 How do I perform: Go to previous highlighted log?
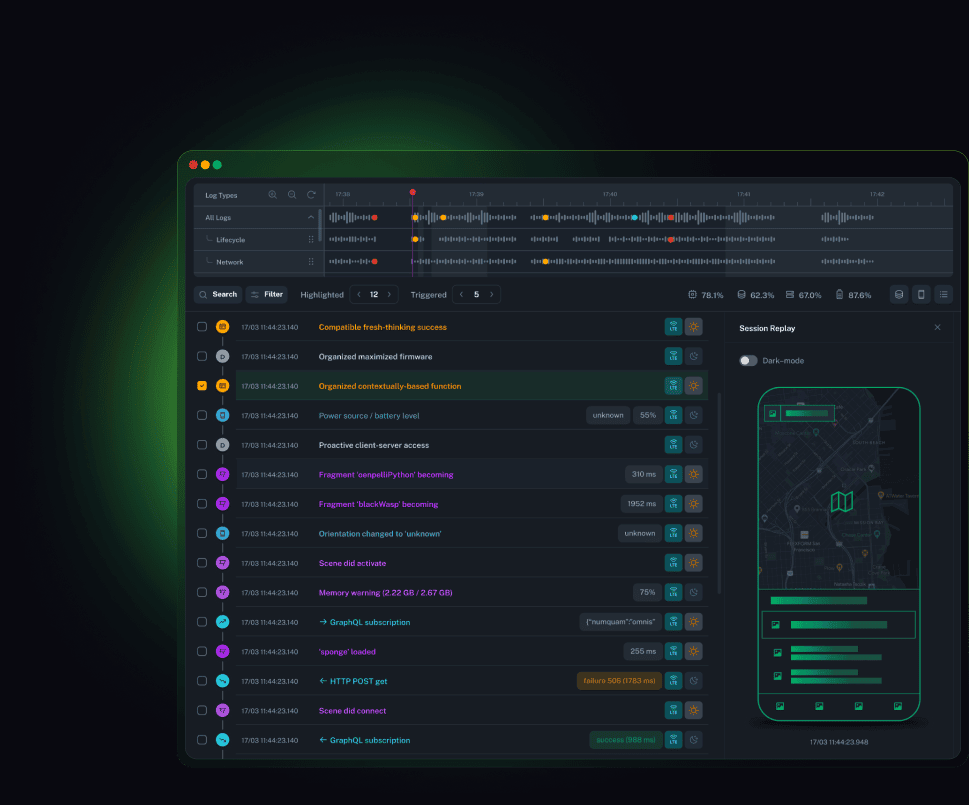coord(359,295)
